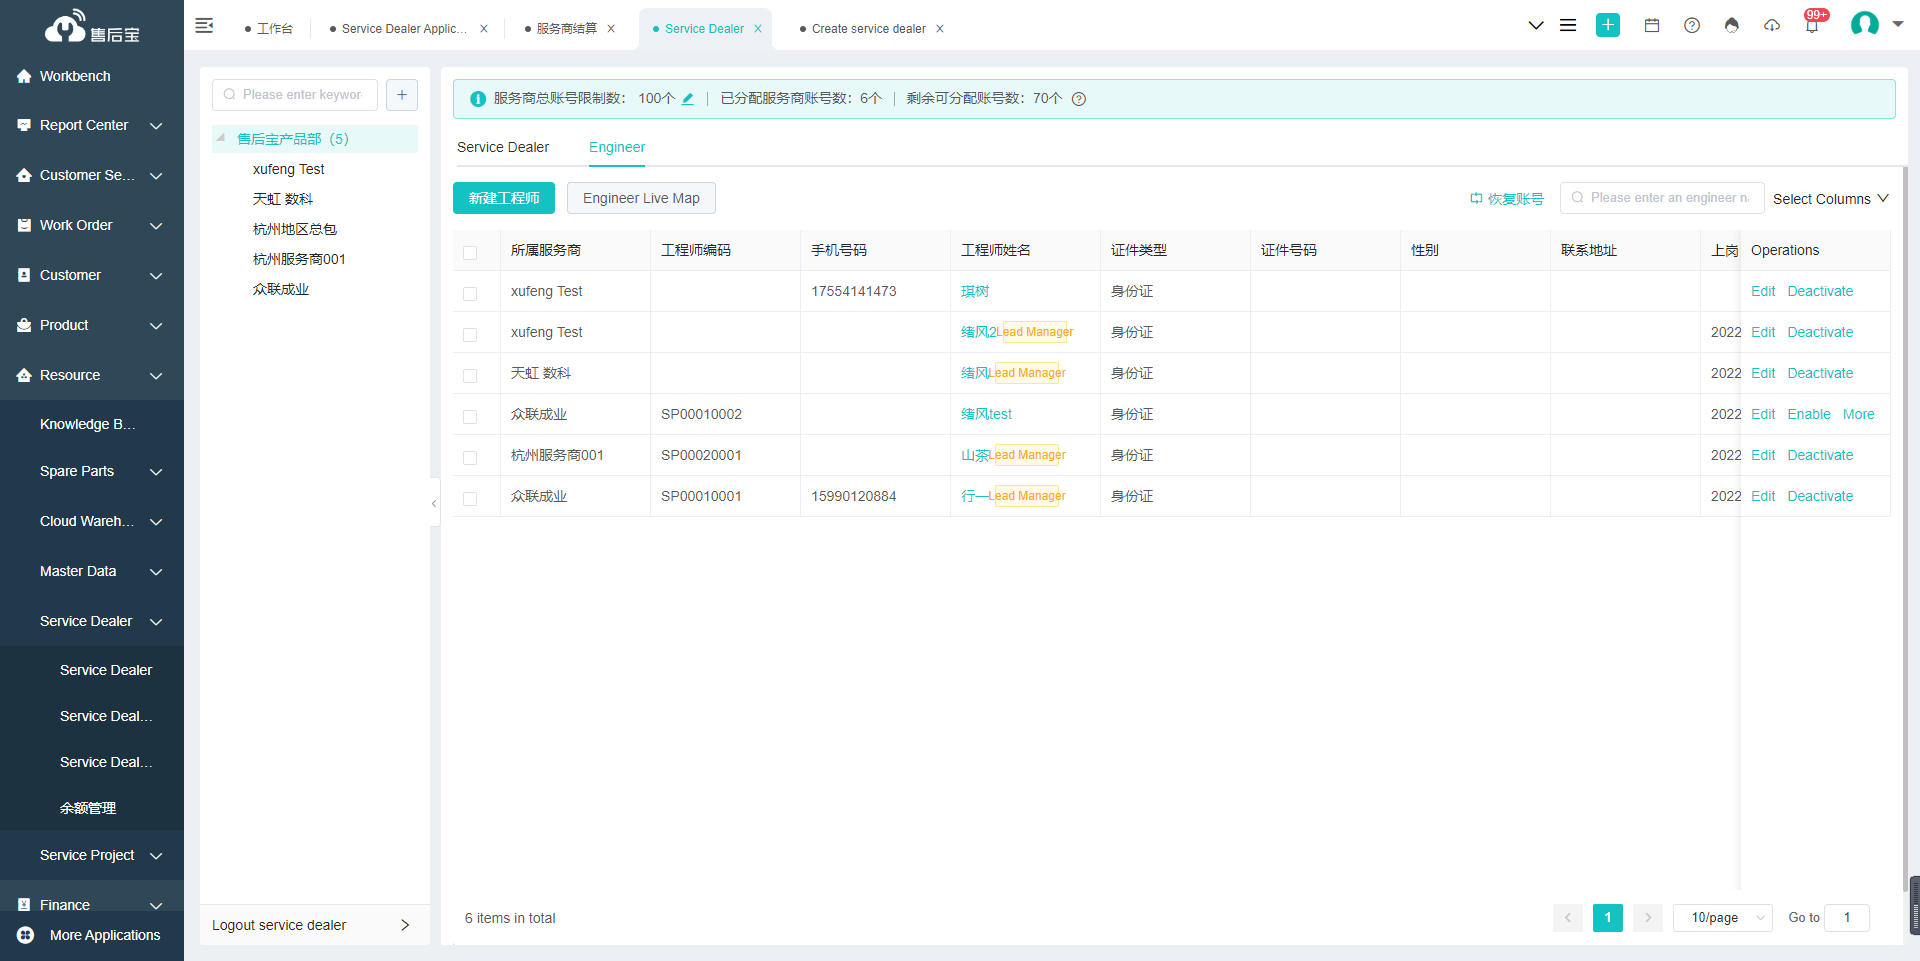Select 杭州地区总包 in dealer tree

pyautogui.click(x=295, y=229)
